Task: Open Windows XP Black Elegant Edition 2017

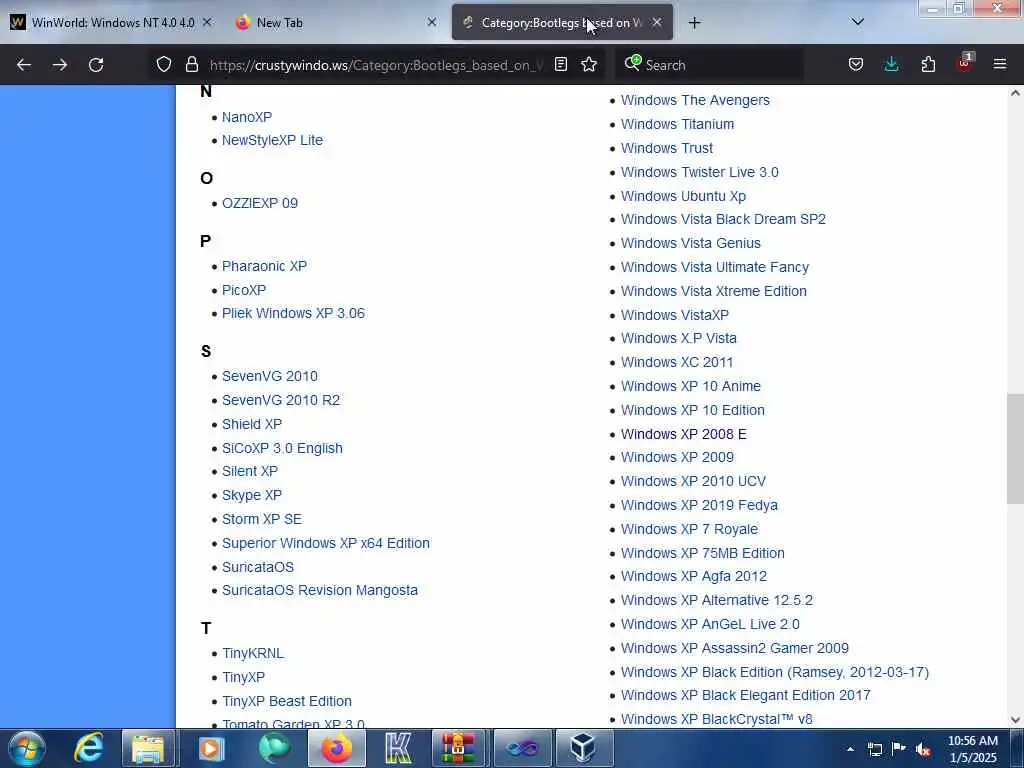Action: (x=746, y=695)
